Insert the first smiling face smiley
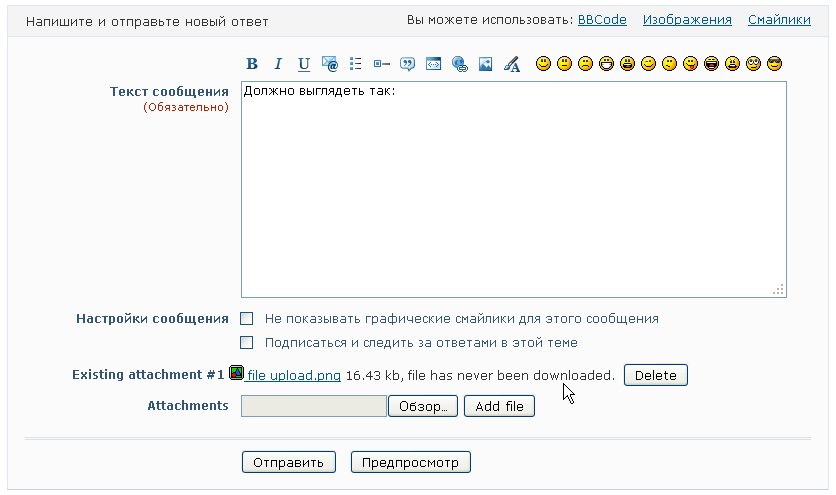 coord(543,64)
